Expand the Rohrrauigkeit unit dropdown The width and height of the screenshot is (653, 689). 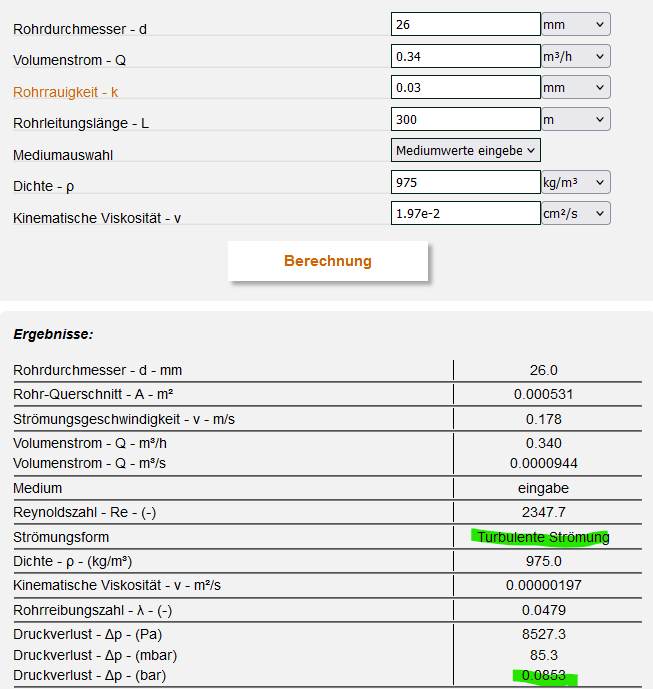(575, 87)
